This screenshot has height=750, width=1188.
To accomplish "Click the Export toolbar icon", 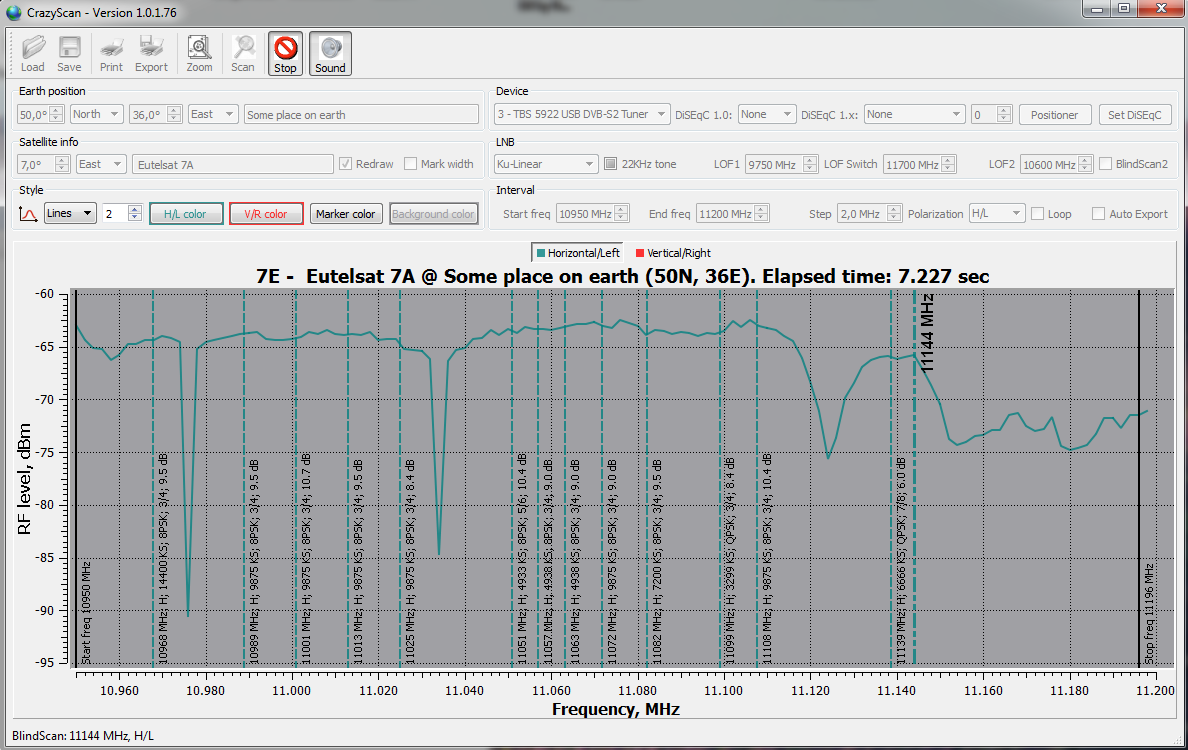I will click(x=152, y=54).
